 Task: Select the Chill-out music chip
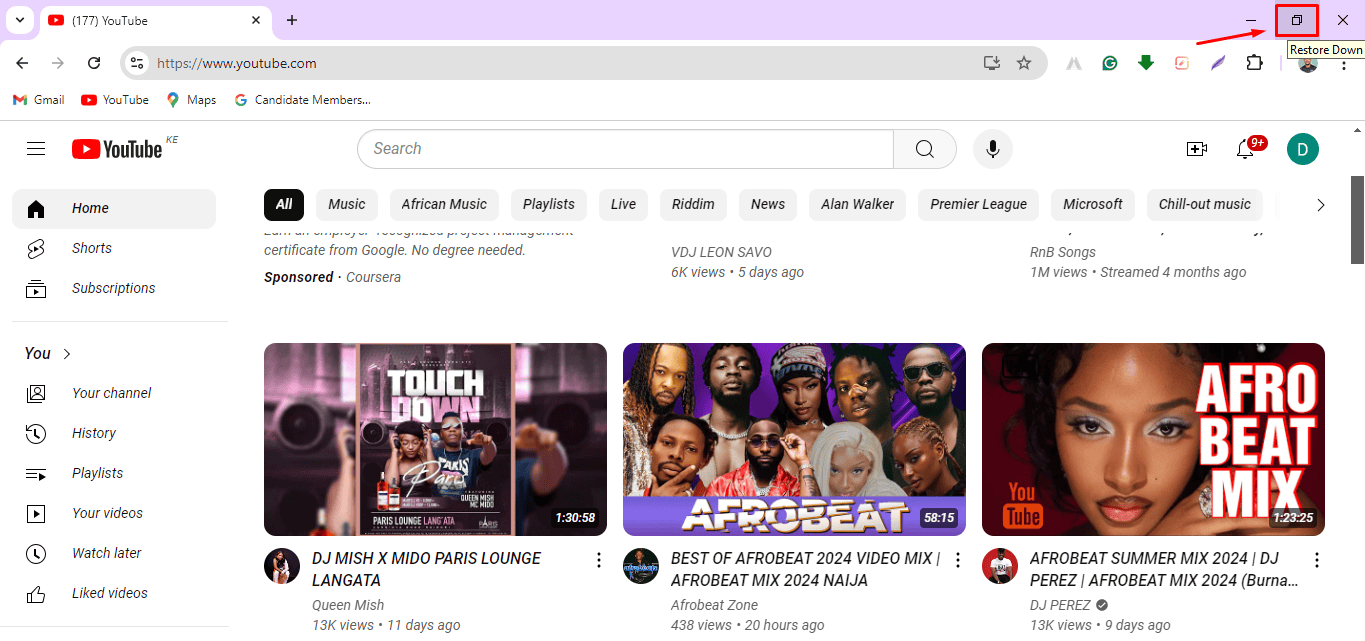tap(1205, 204)
